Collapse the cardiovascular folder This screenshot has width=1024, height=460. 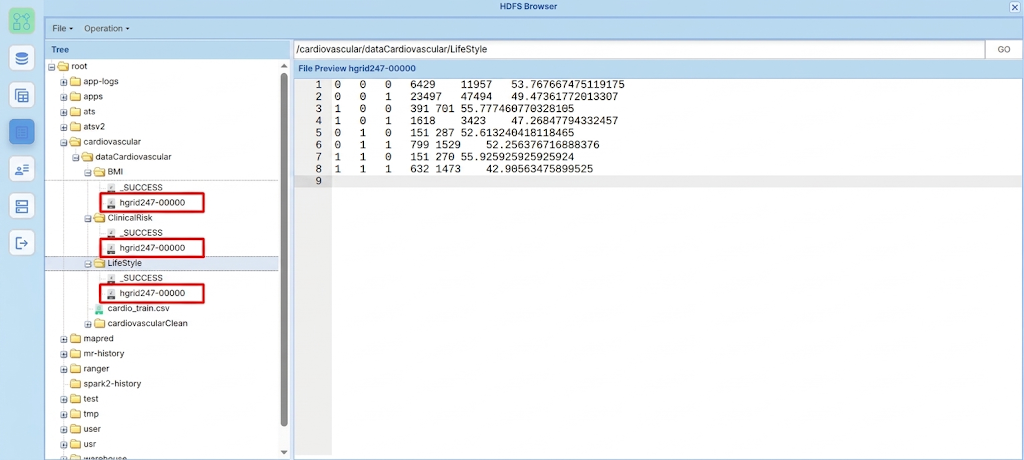(64, 142)
